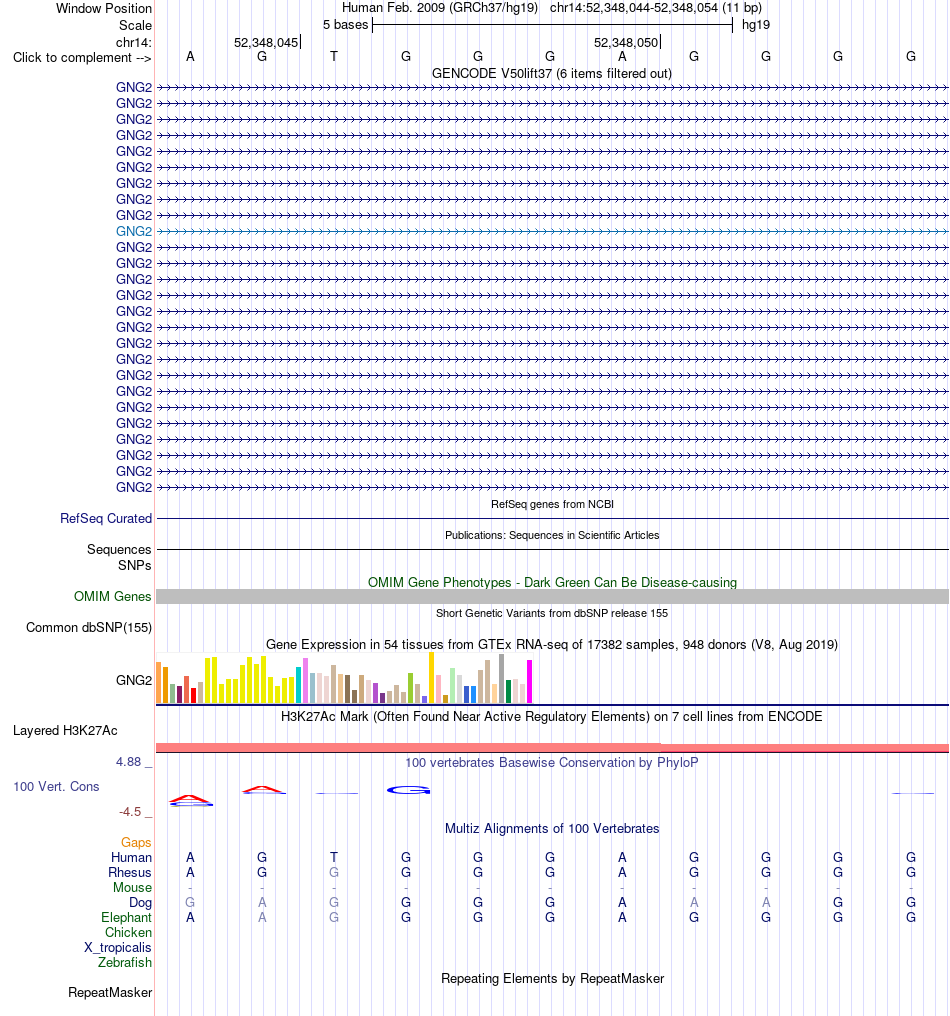Click the 'chr14:' ruler label

point(133,42)
